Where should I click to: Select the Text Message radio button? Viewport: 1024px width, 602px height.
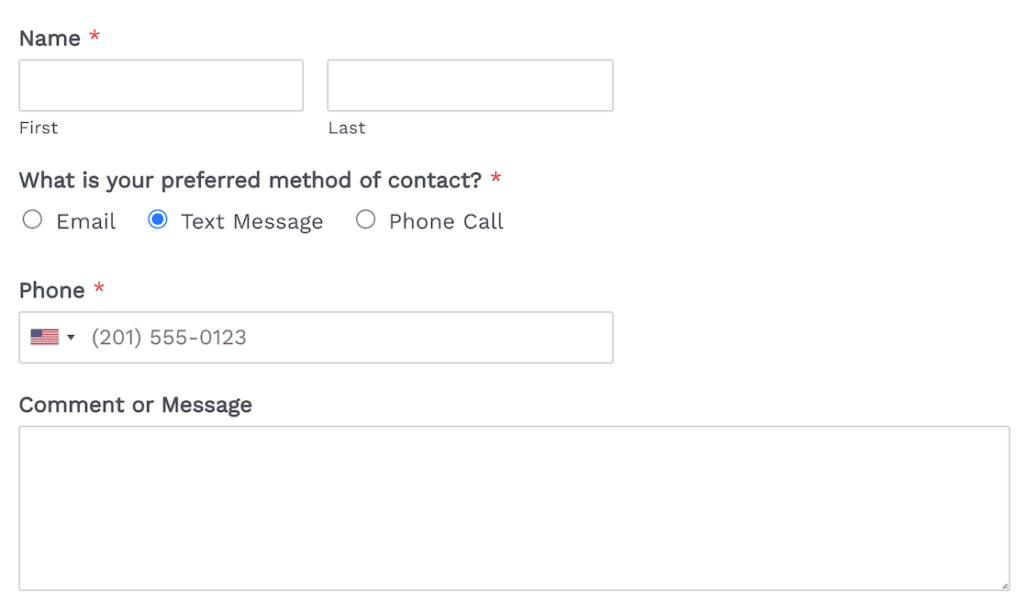[x=157, y=220]
